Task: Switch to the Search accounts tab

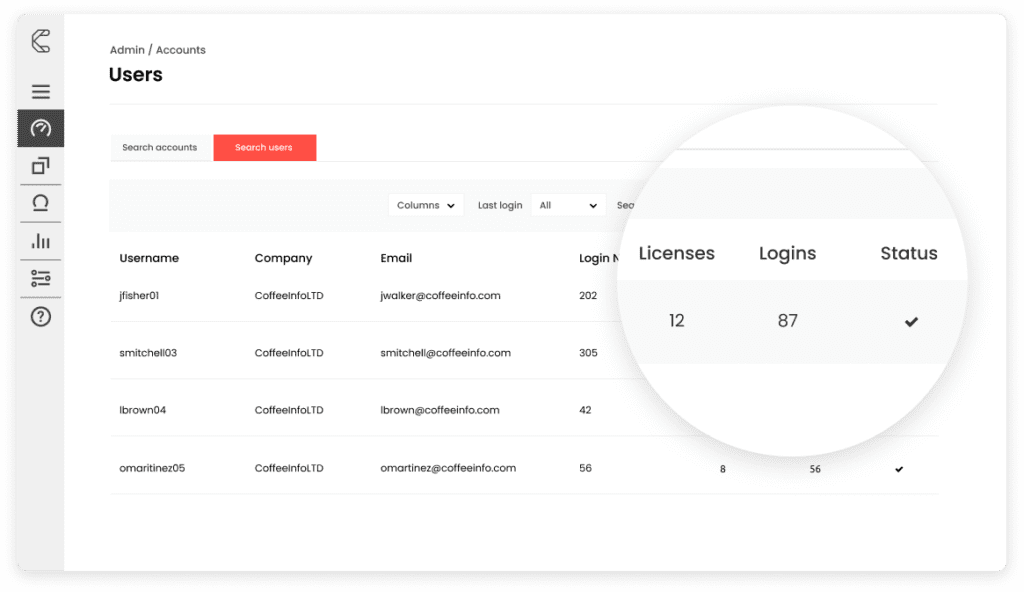Action: pyautogui.click(x=160, y=148)
